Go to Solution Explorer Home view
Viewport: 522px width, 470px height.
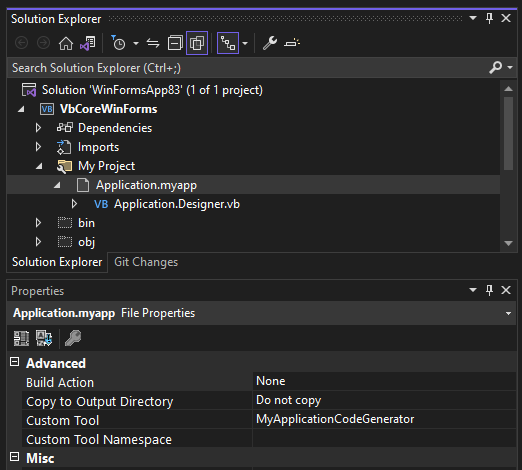click(x=66, y=43)
